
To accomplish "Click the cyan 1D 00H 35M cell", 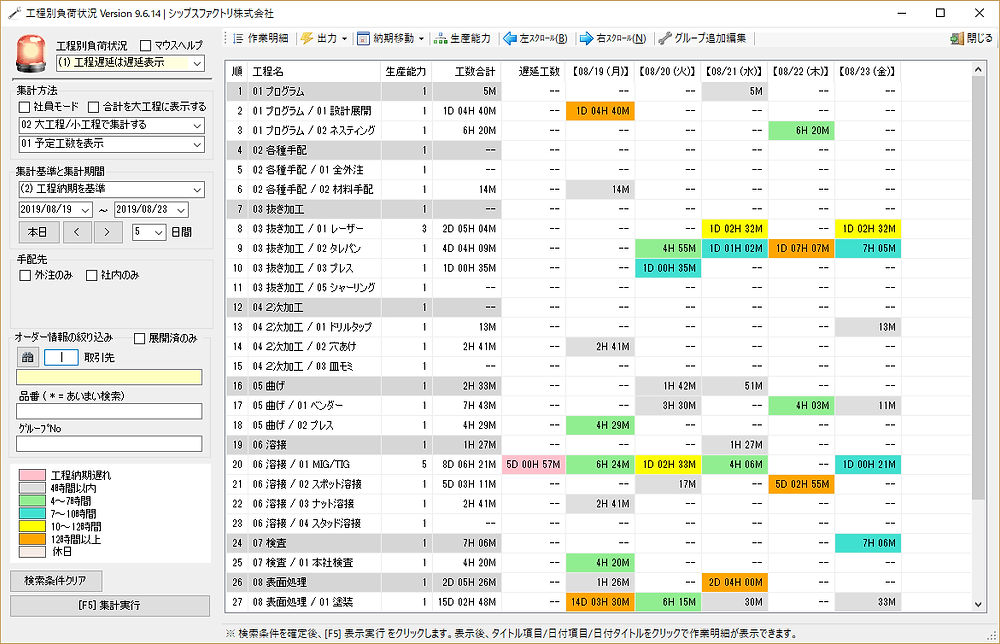I will click(668, 268).
